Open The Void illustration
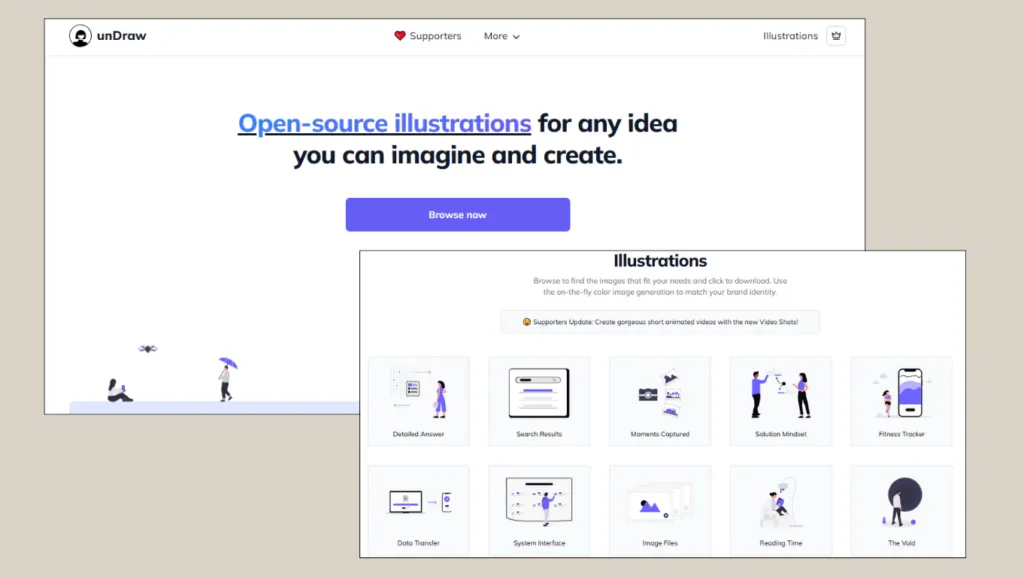 click(902, 510)
